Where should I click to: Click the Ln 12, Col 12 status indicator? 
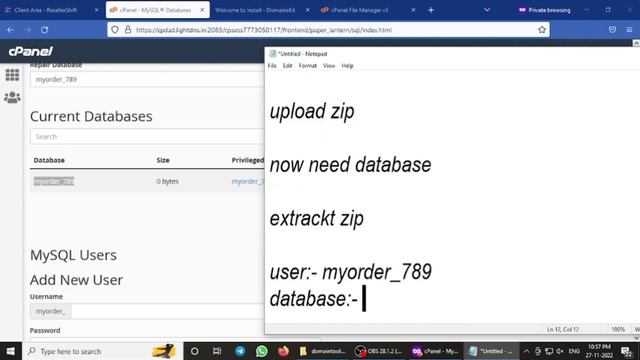coord(563,329)
